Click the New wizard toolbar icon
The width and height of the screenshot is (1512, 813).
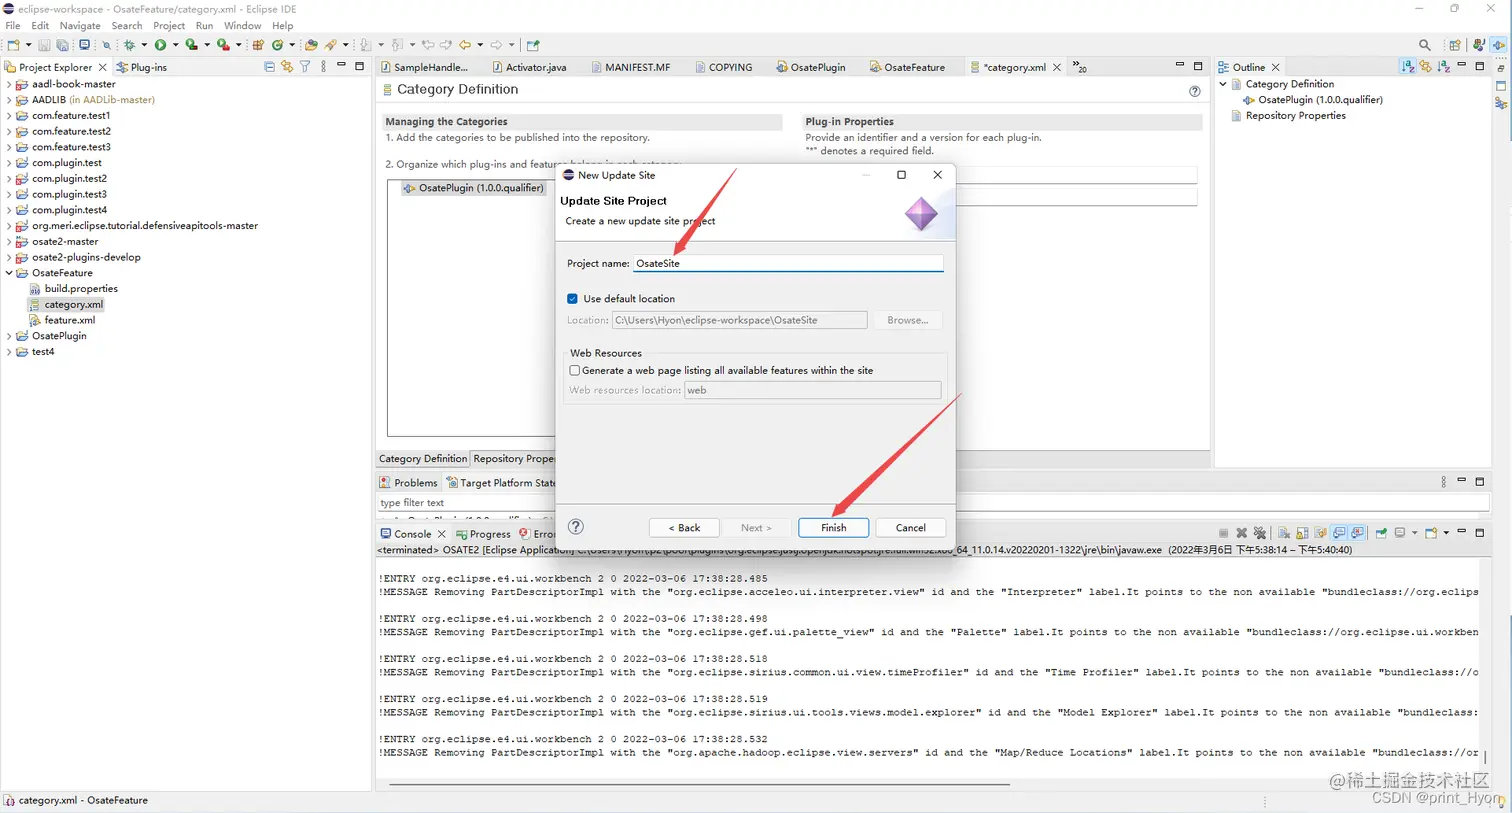(x=14, y=45)
